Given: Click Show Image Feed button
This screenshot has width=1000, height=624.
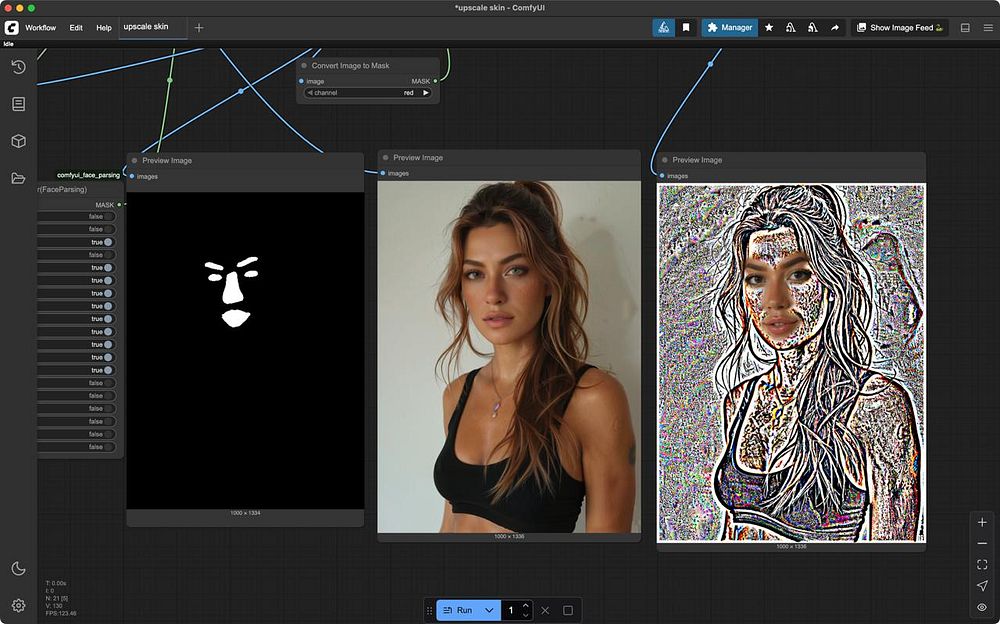Looking at the screenshot, I should (900, 28).
